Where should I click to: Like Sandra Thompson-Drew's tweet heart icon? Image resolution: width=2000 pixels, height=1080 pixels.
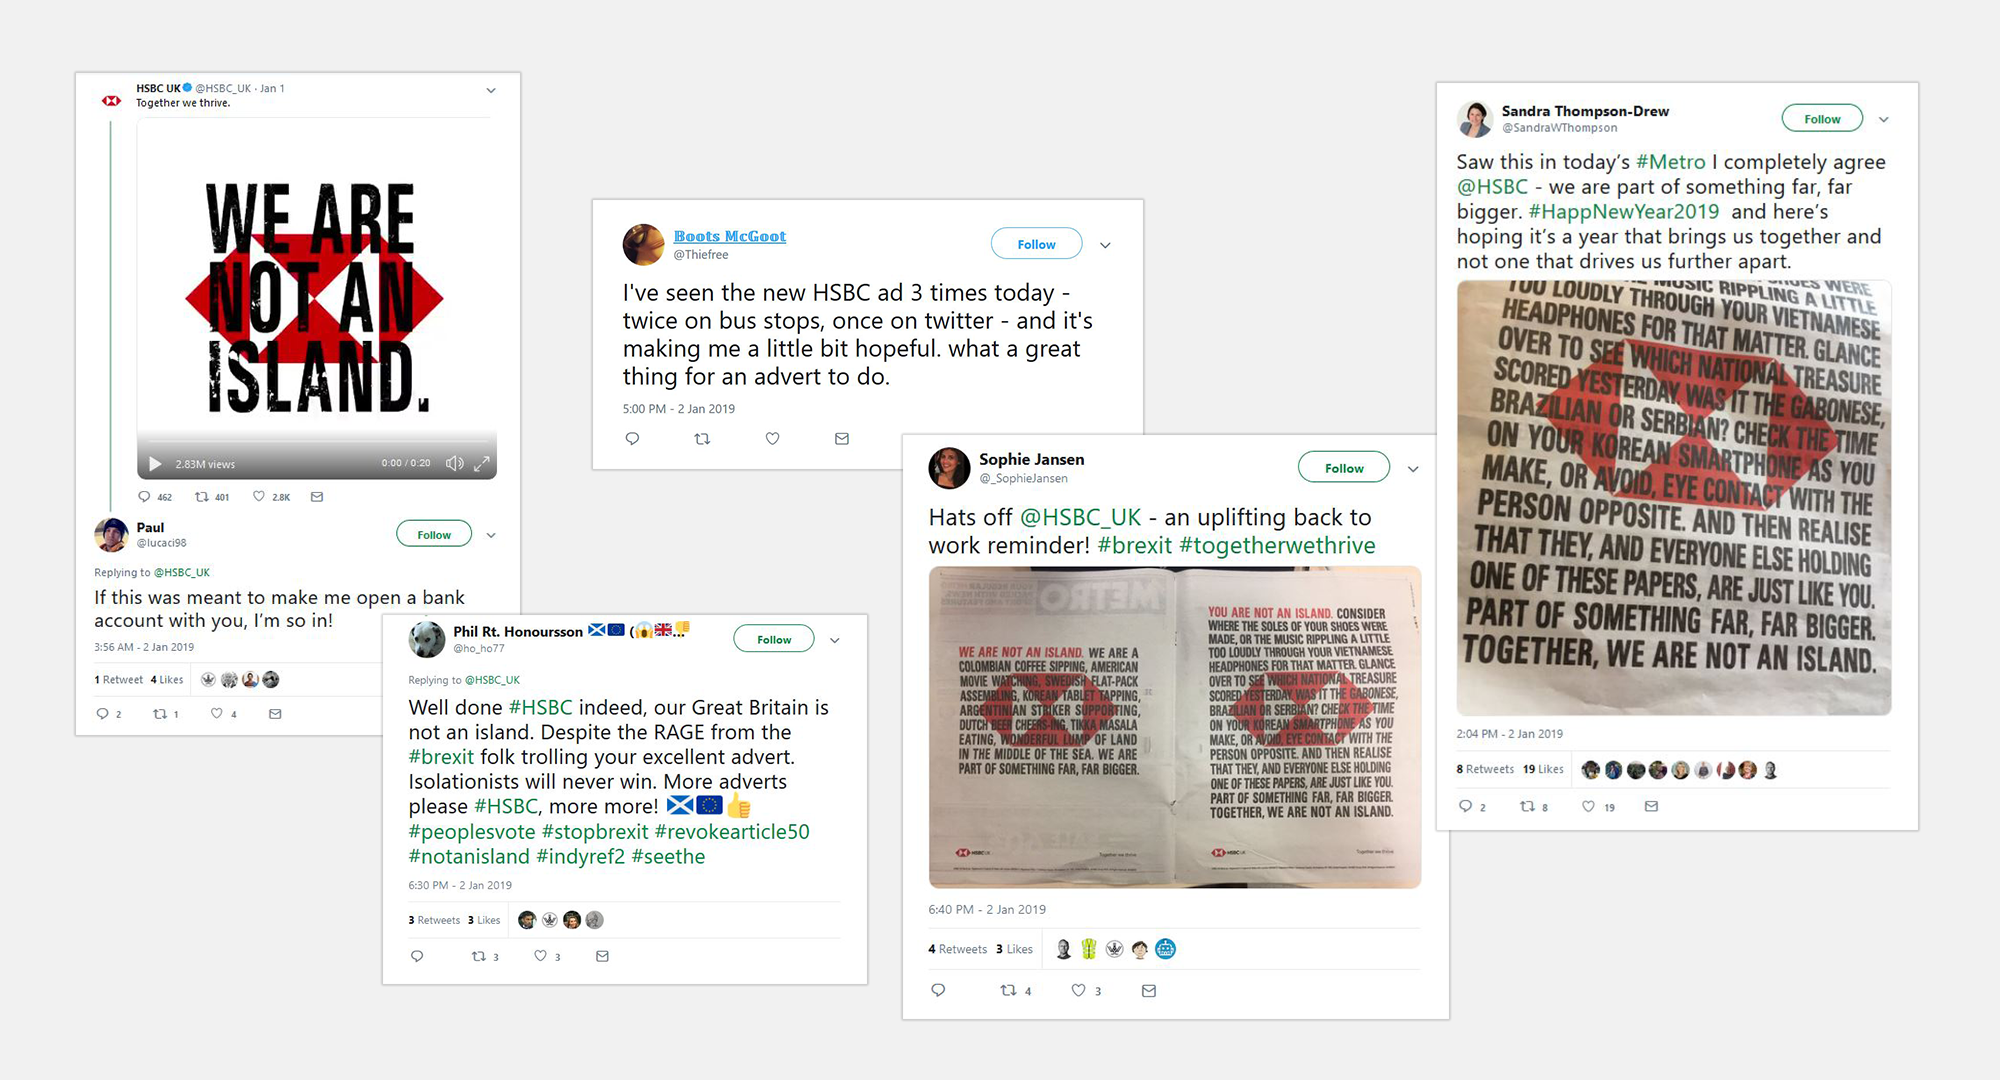(1588, 806)
